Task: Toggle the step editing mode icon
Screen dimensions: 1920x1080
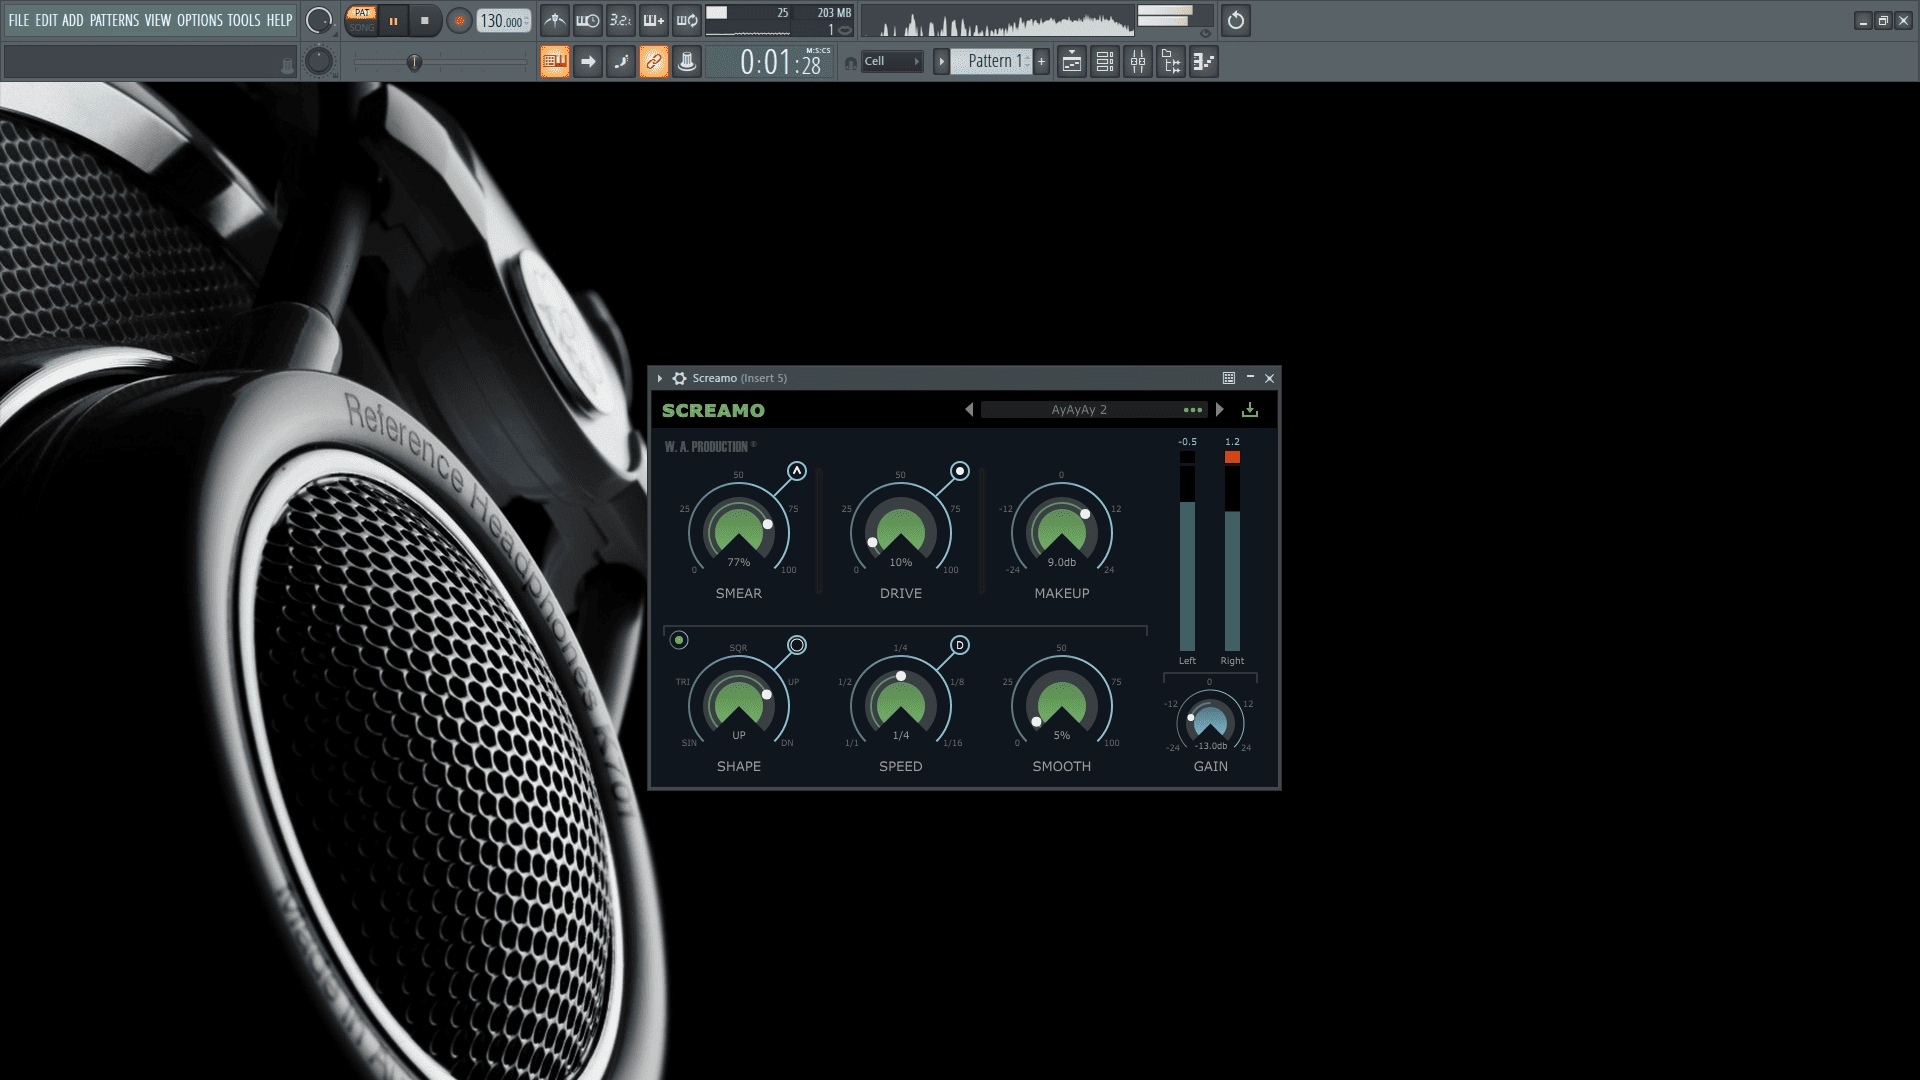Action: pos(621,62)
